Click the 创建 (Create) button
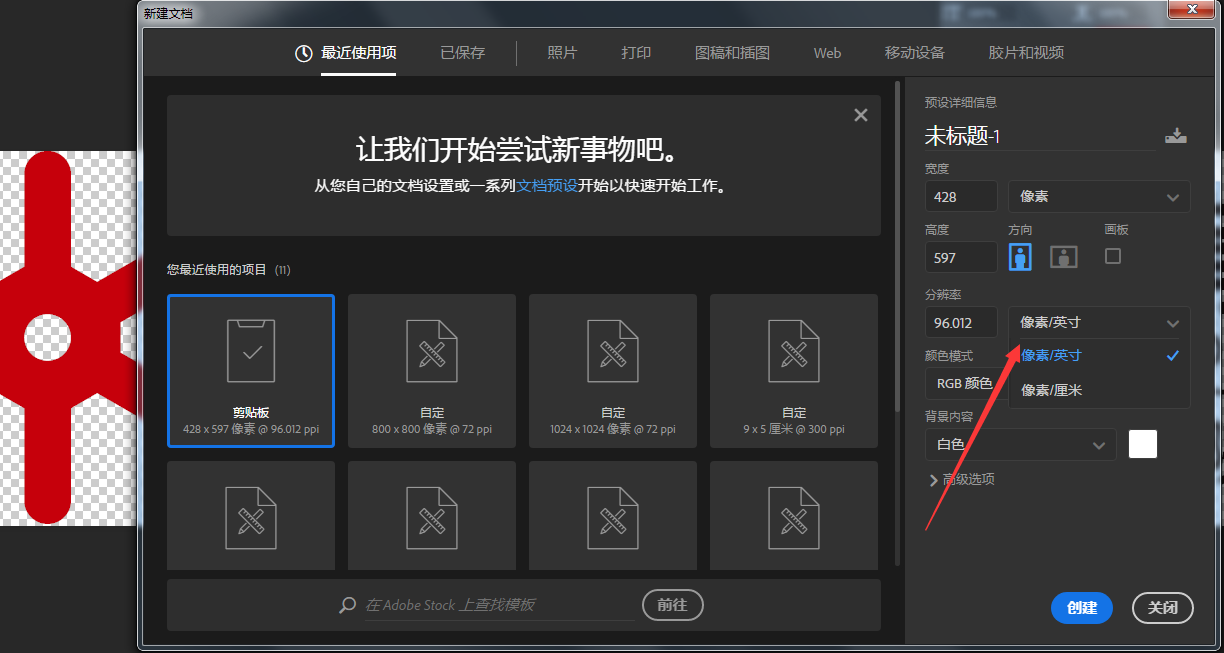1224x653 pixels. point(1082,608)
